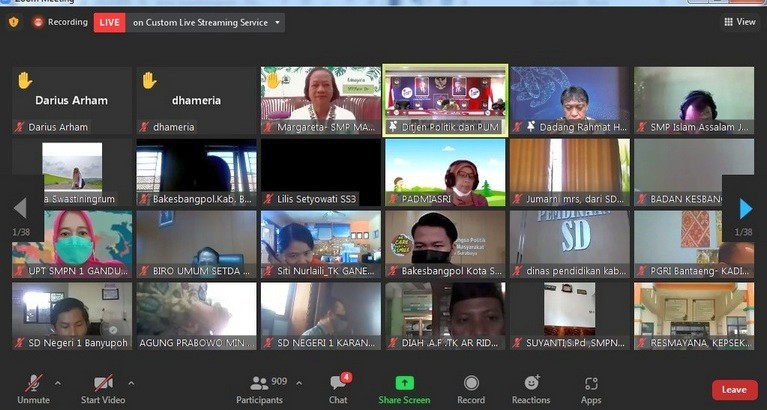Open the Chat panel

click(x=338, y=384)
